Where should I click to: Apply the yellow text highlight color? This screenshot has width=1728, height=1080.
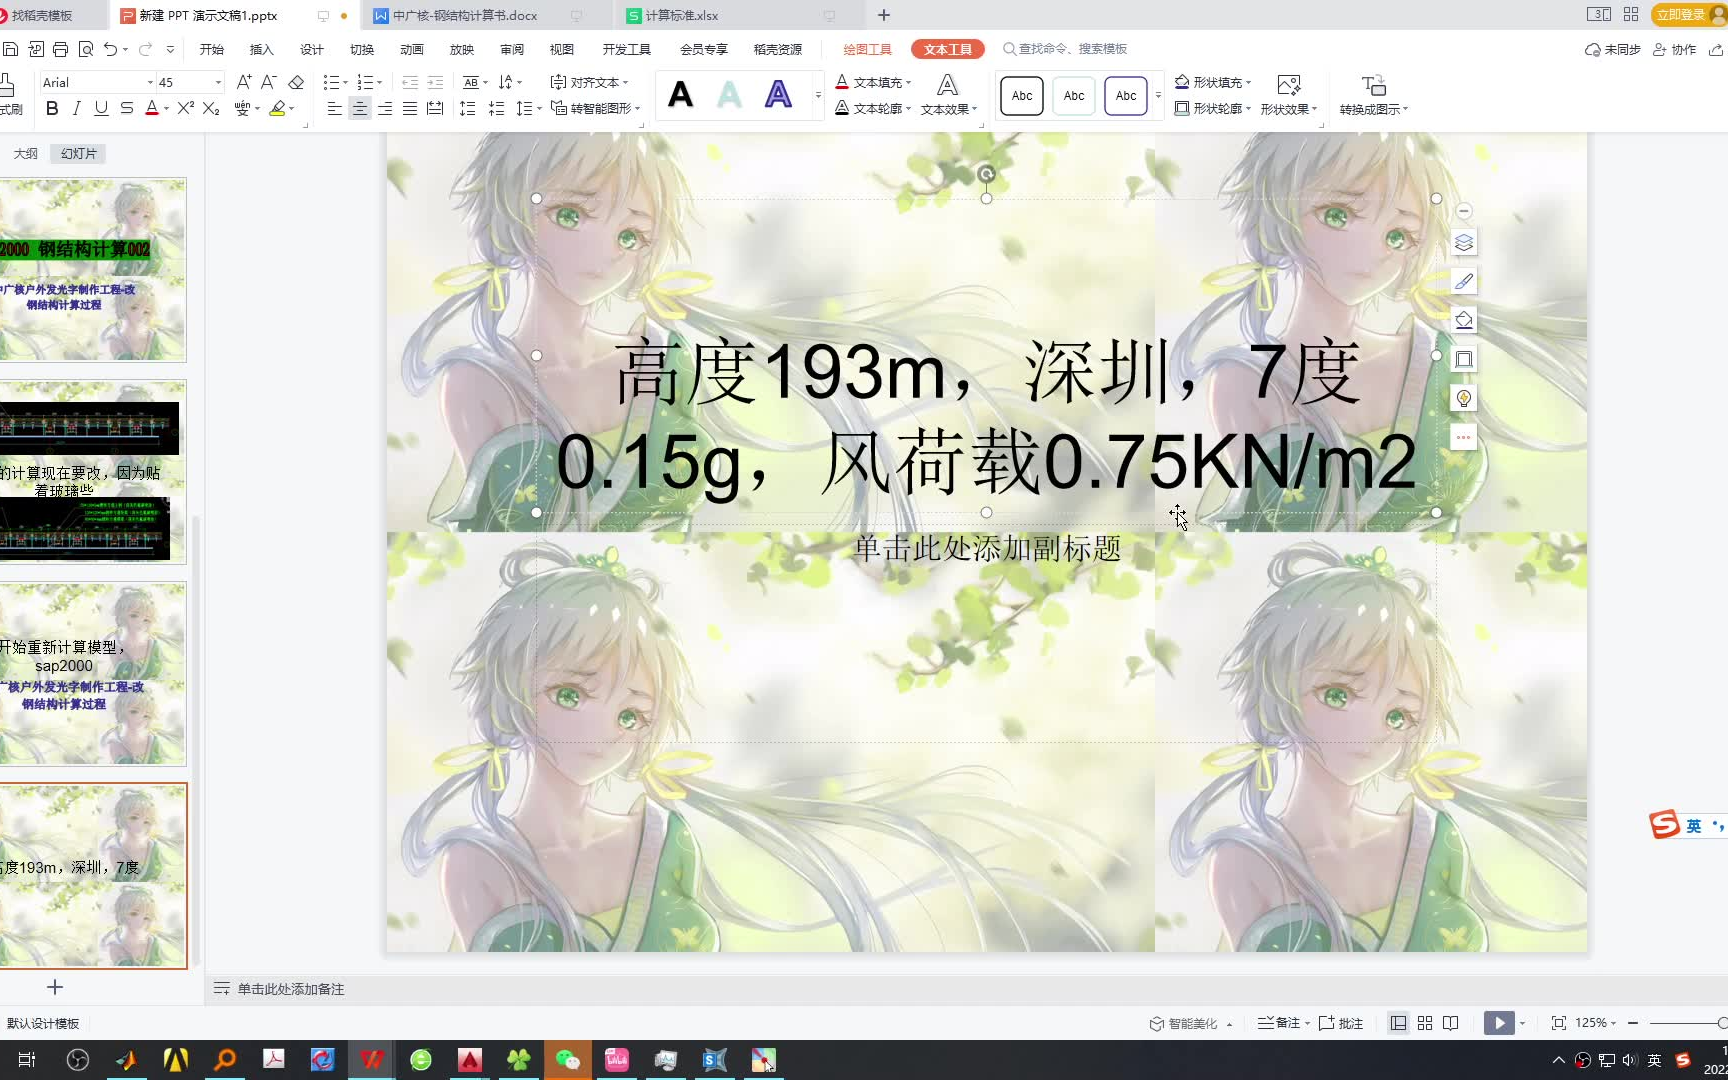coord(278,108)
